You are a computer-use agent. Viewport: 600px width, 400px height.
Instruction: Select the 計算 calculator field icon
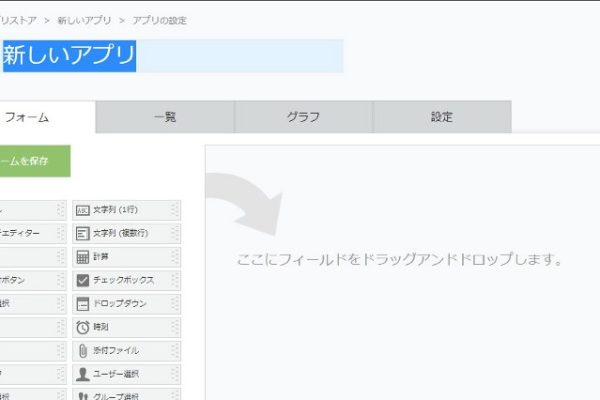[83, 257]
